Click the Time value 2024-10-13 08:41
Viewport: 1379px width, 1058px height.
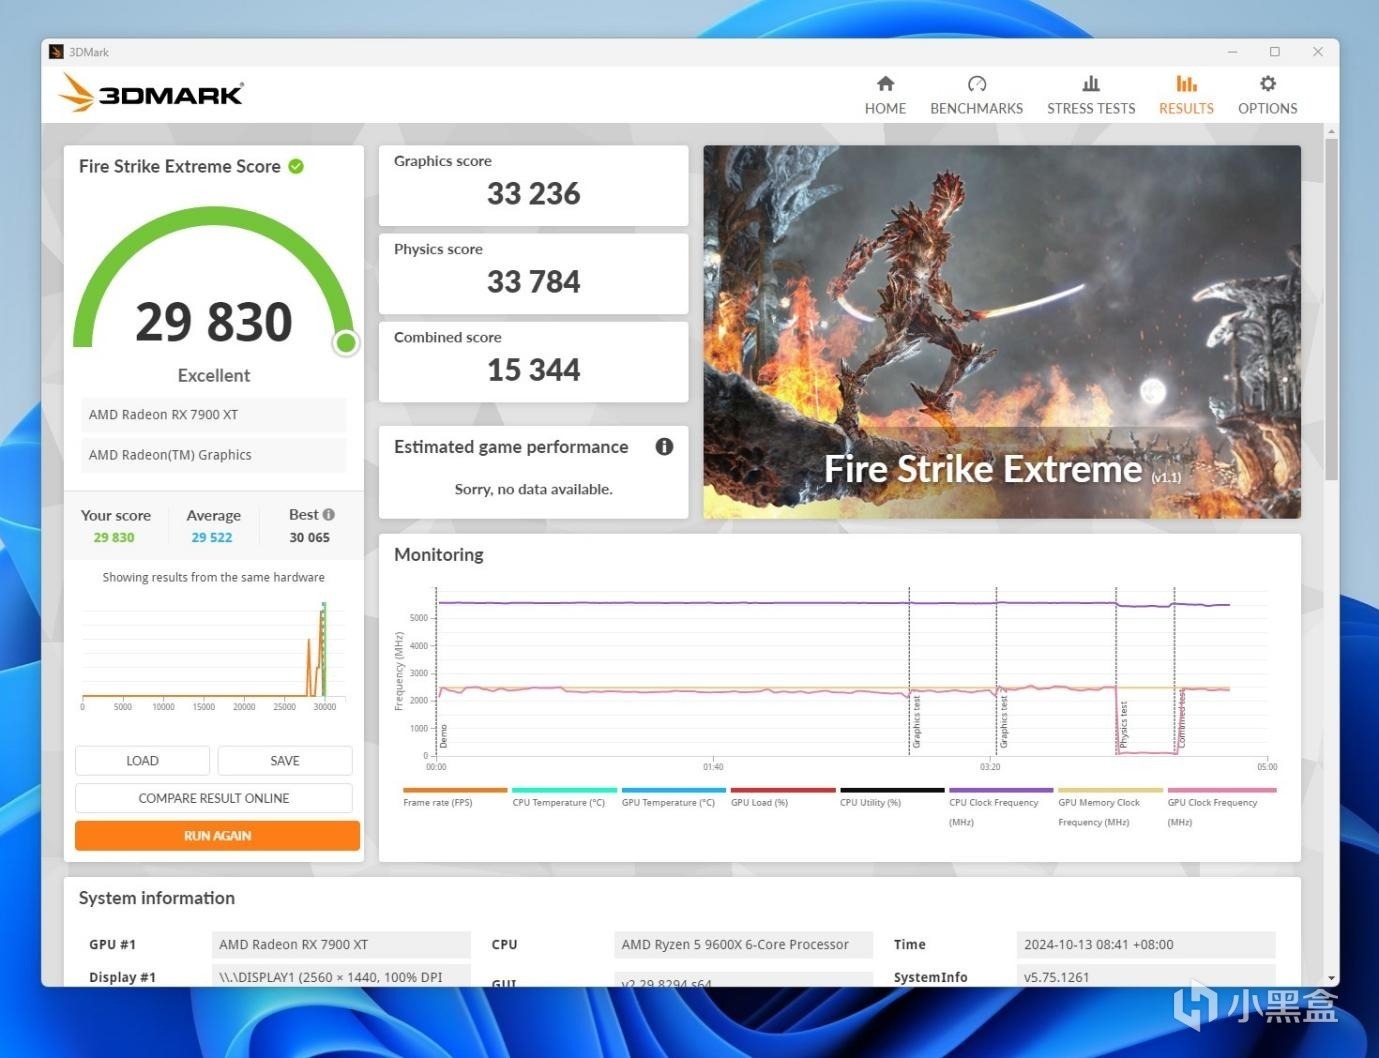point(1146,944)
